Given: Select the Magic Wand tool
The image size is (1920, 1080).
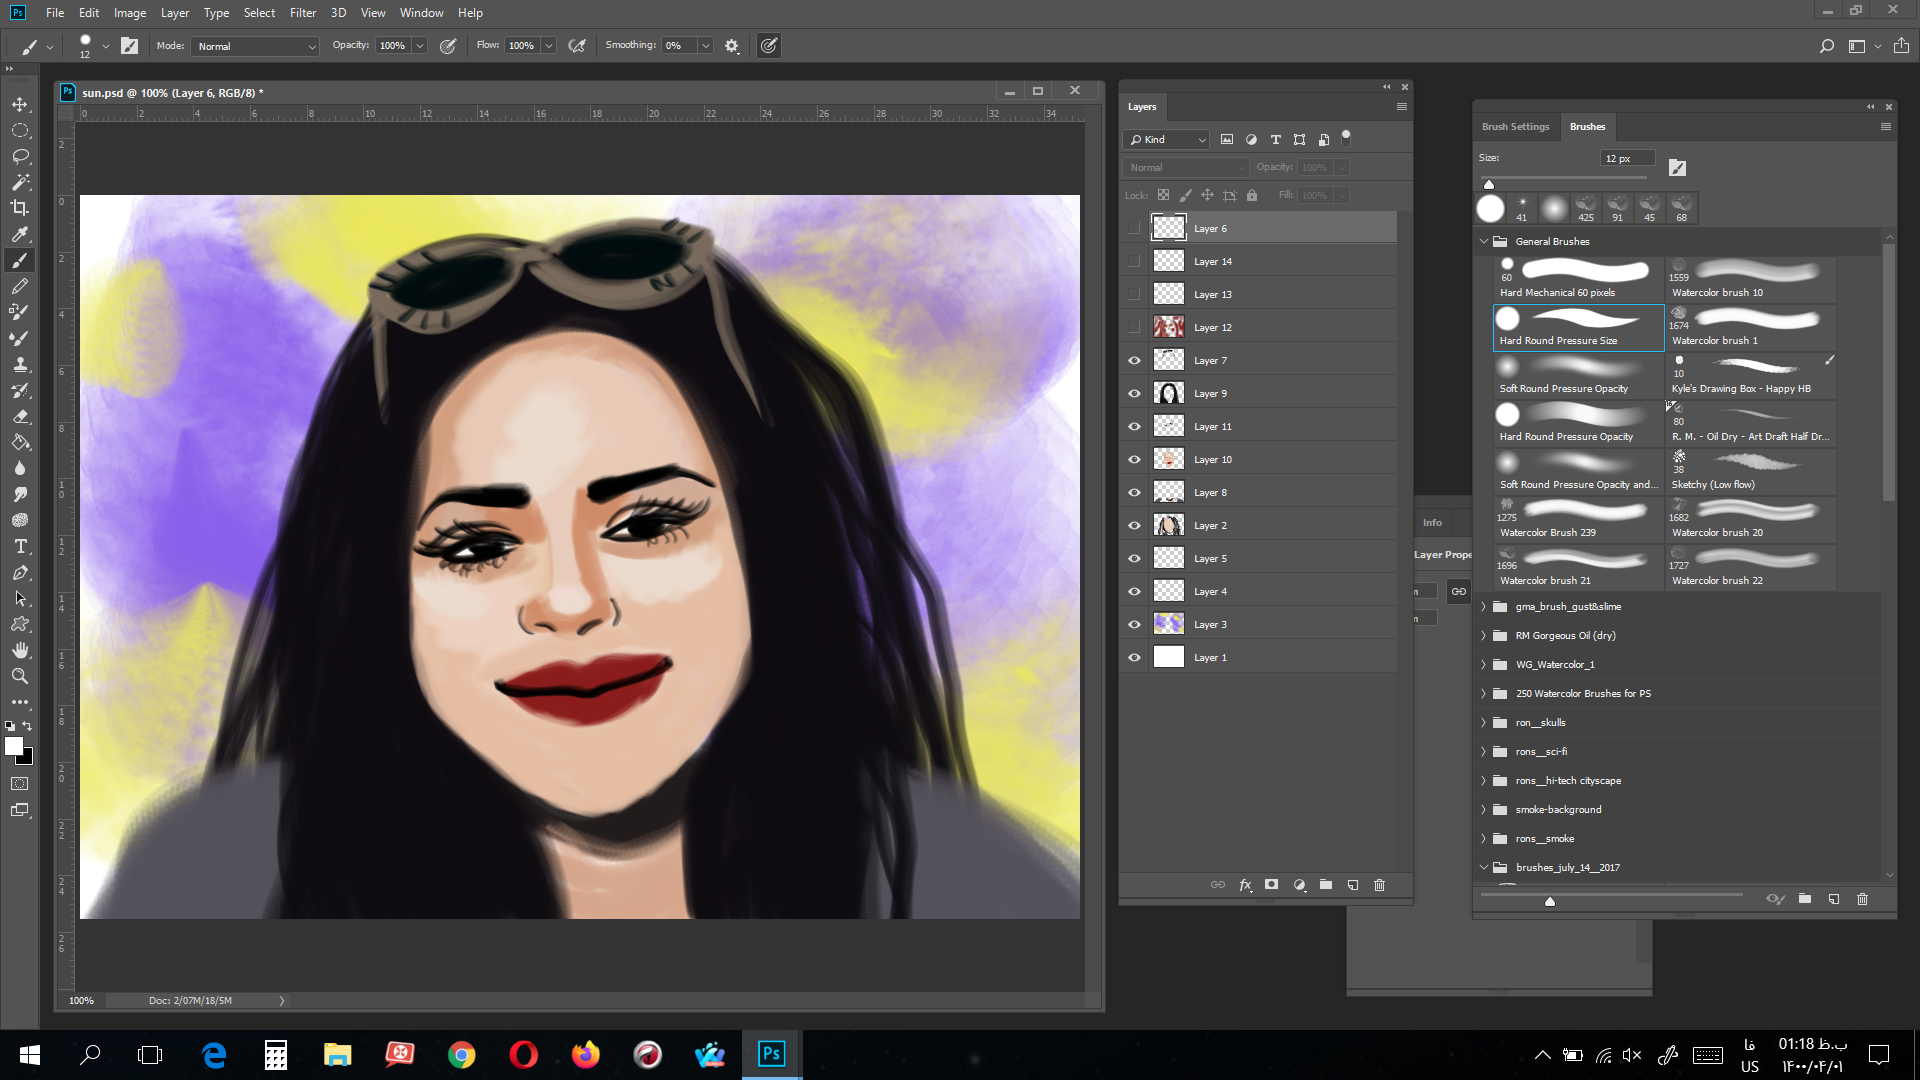Looking at the screenshot, I should [20, 182].
